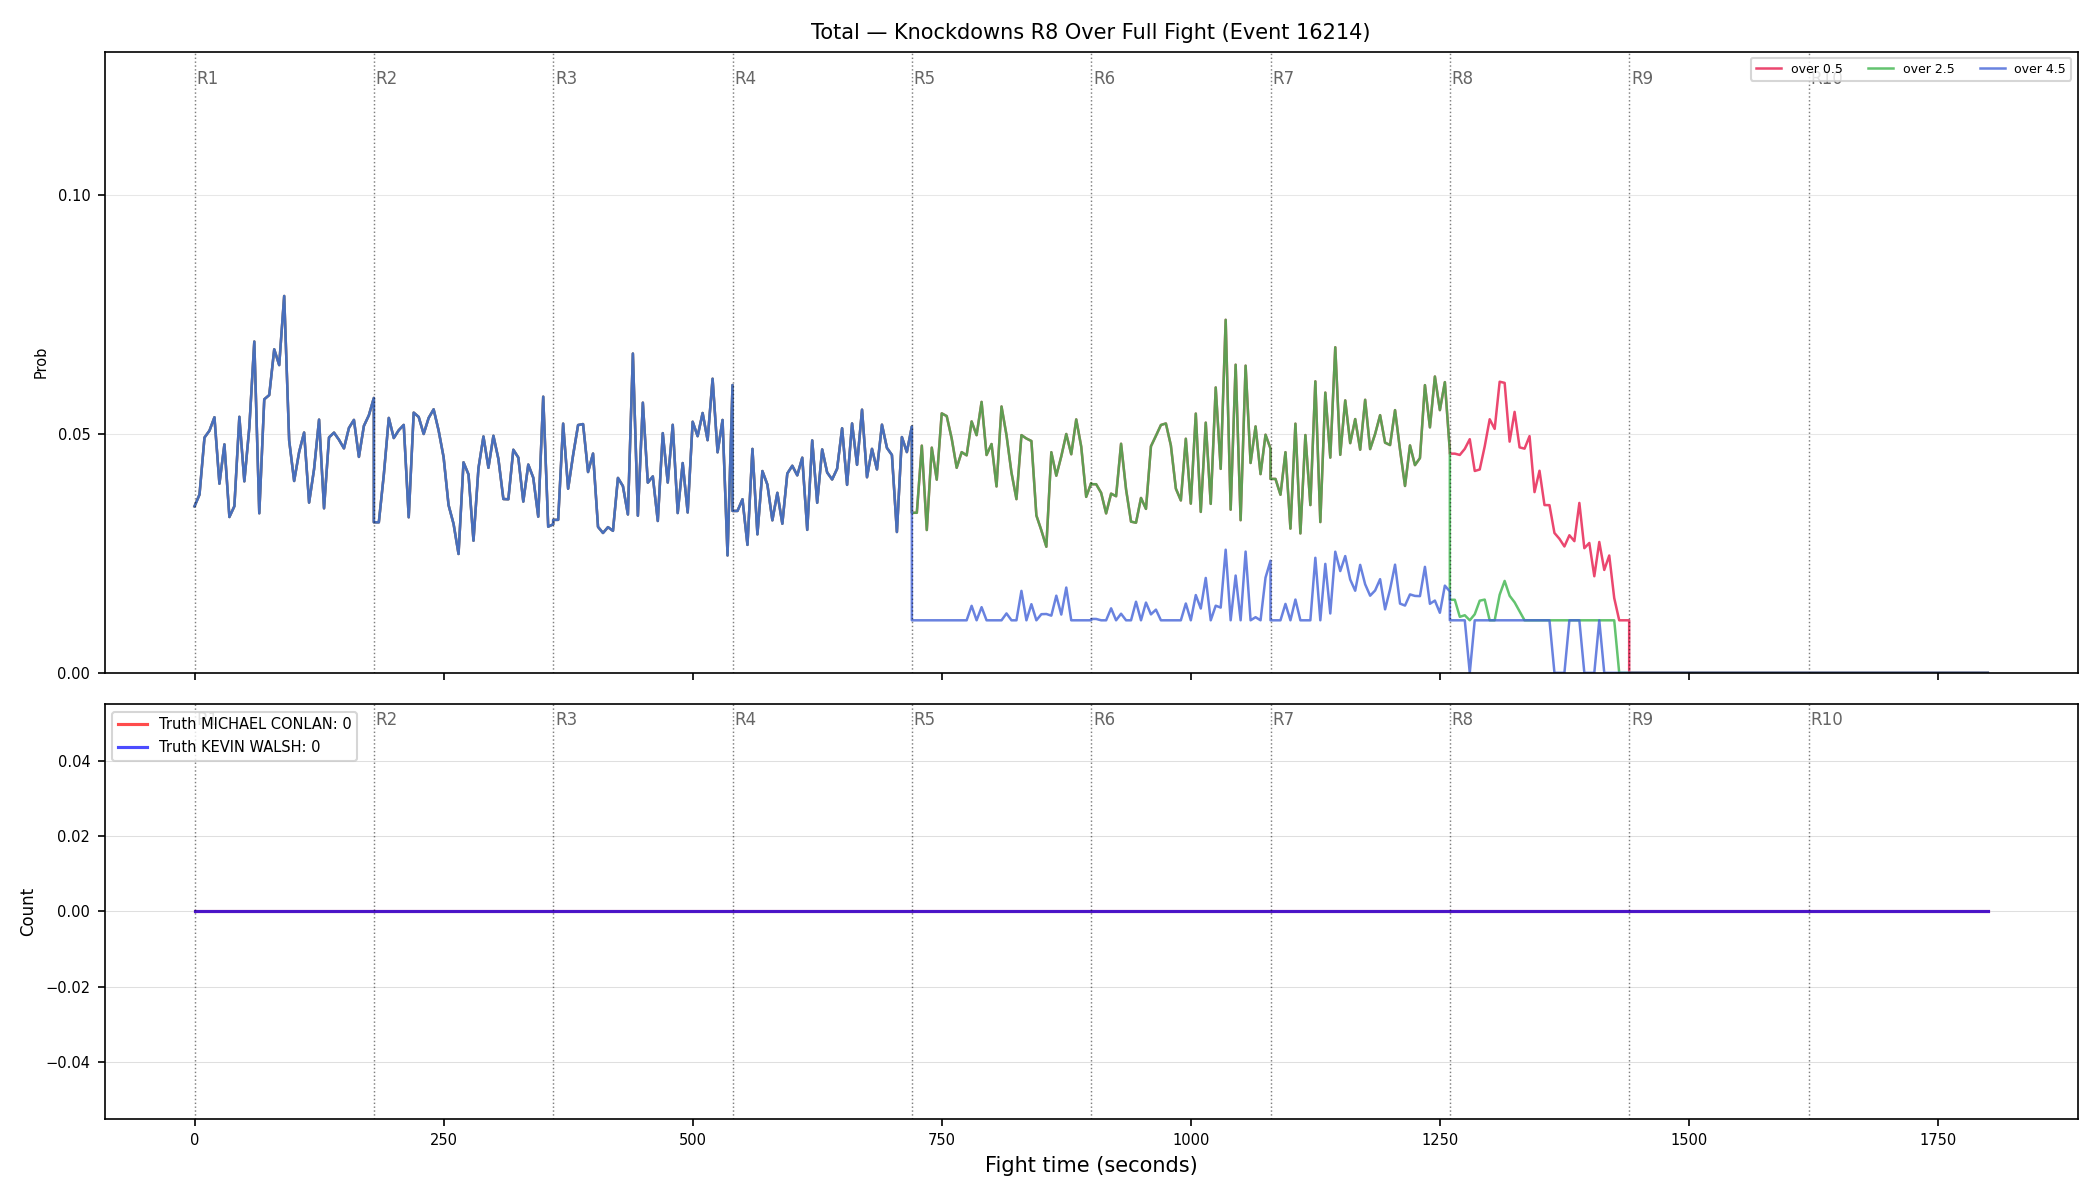Image resolution: width=2100 pixels, height=1200 pixels.
Task: Click the 1750 tick on the fight time axis
Action: pyautogui.click(x=1938, y=1139)
